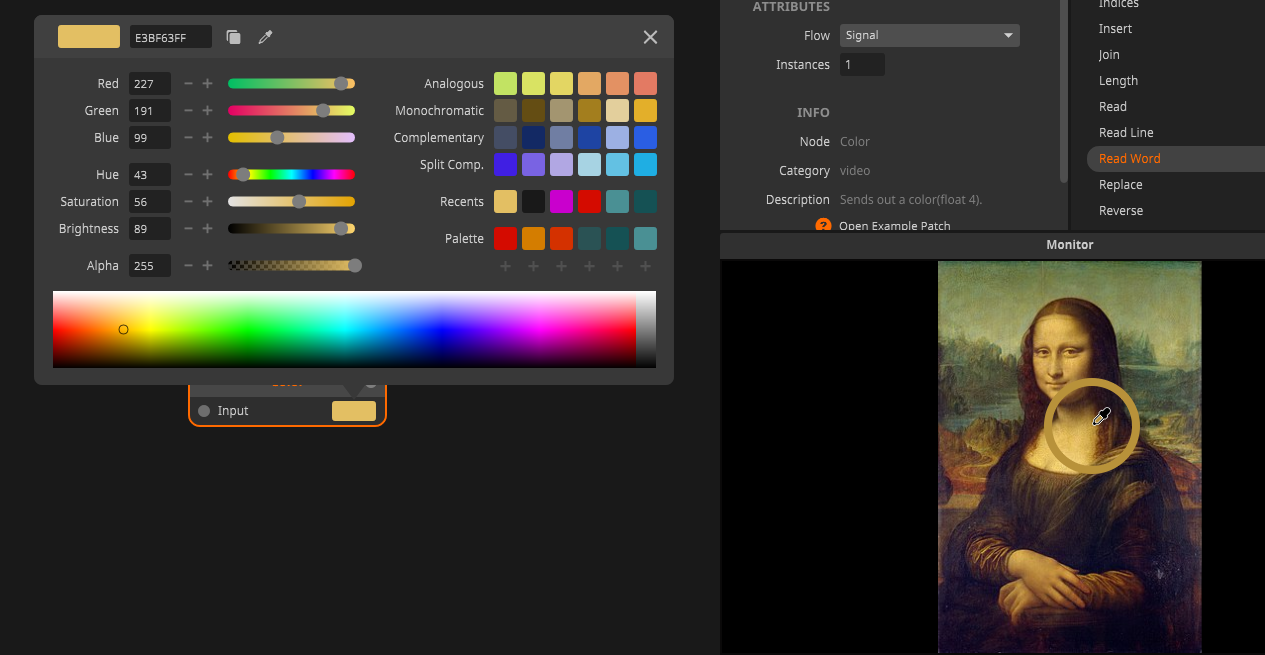Click the copy color icon next to hex field
1265x655 pixels.
point(233,37)
